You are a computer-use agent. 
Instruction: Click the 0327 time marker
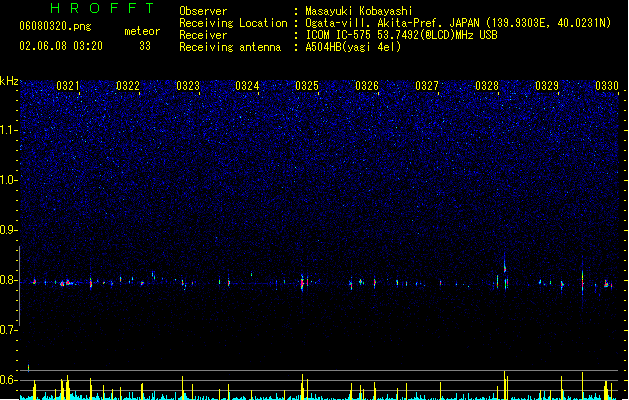click(427, 85)
